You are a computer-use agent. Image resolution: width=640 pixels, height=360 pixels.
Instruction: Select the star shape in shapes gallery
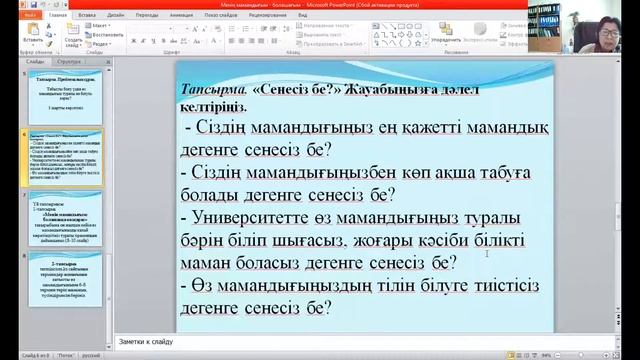(x=418, y=43)
